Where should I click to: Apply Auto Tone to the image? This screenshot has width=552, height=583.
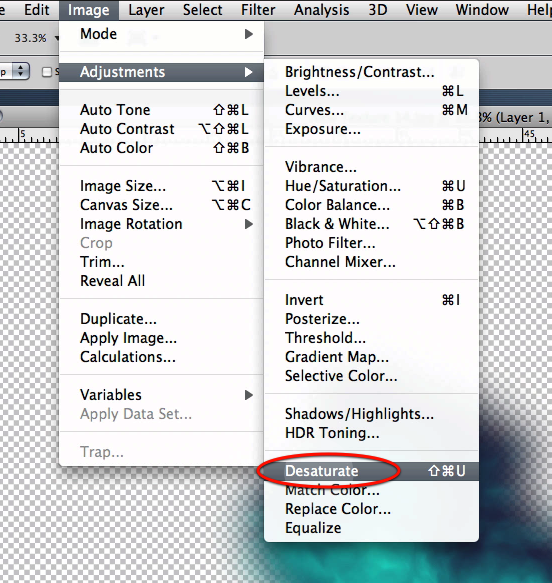[162, 110]
